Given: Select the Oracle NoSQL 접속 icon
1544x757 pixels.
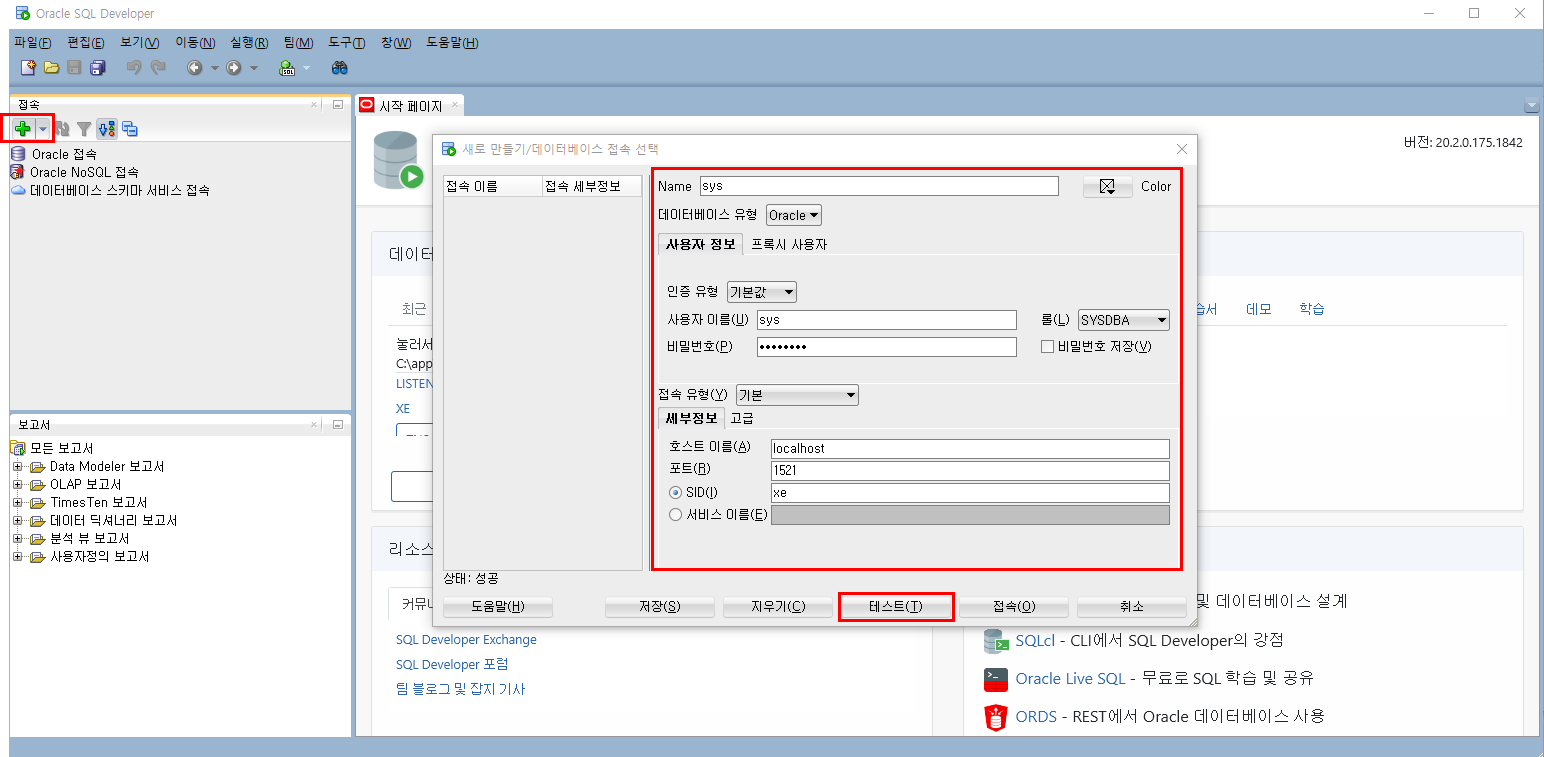Looking at the screenshot, I should (18, 172).
